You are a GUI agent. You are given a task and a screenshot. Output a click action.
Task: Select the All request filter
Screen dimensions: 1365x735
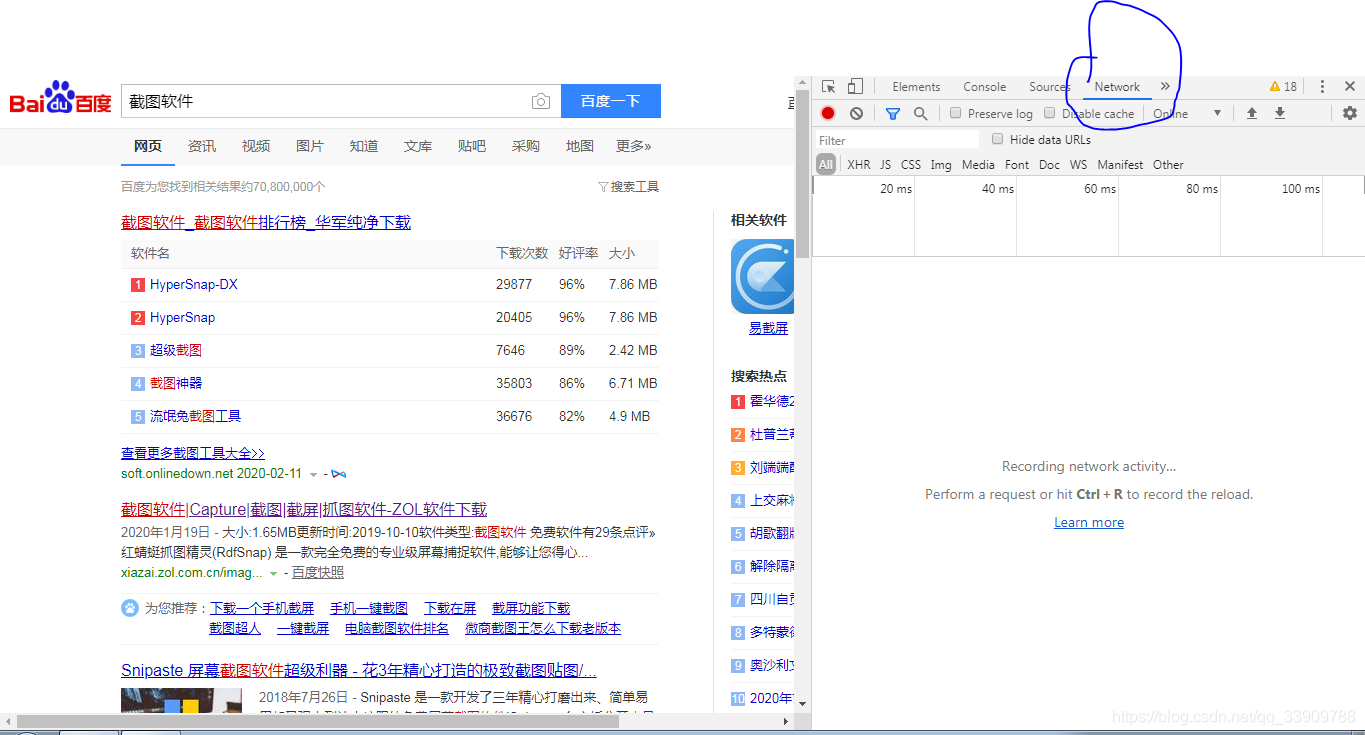(x=826, y=165)
